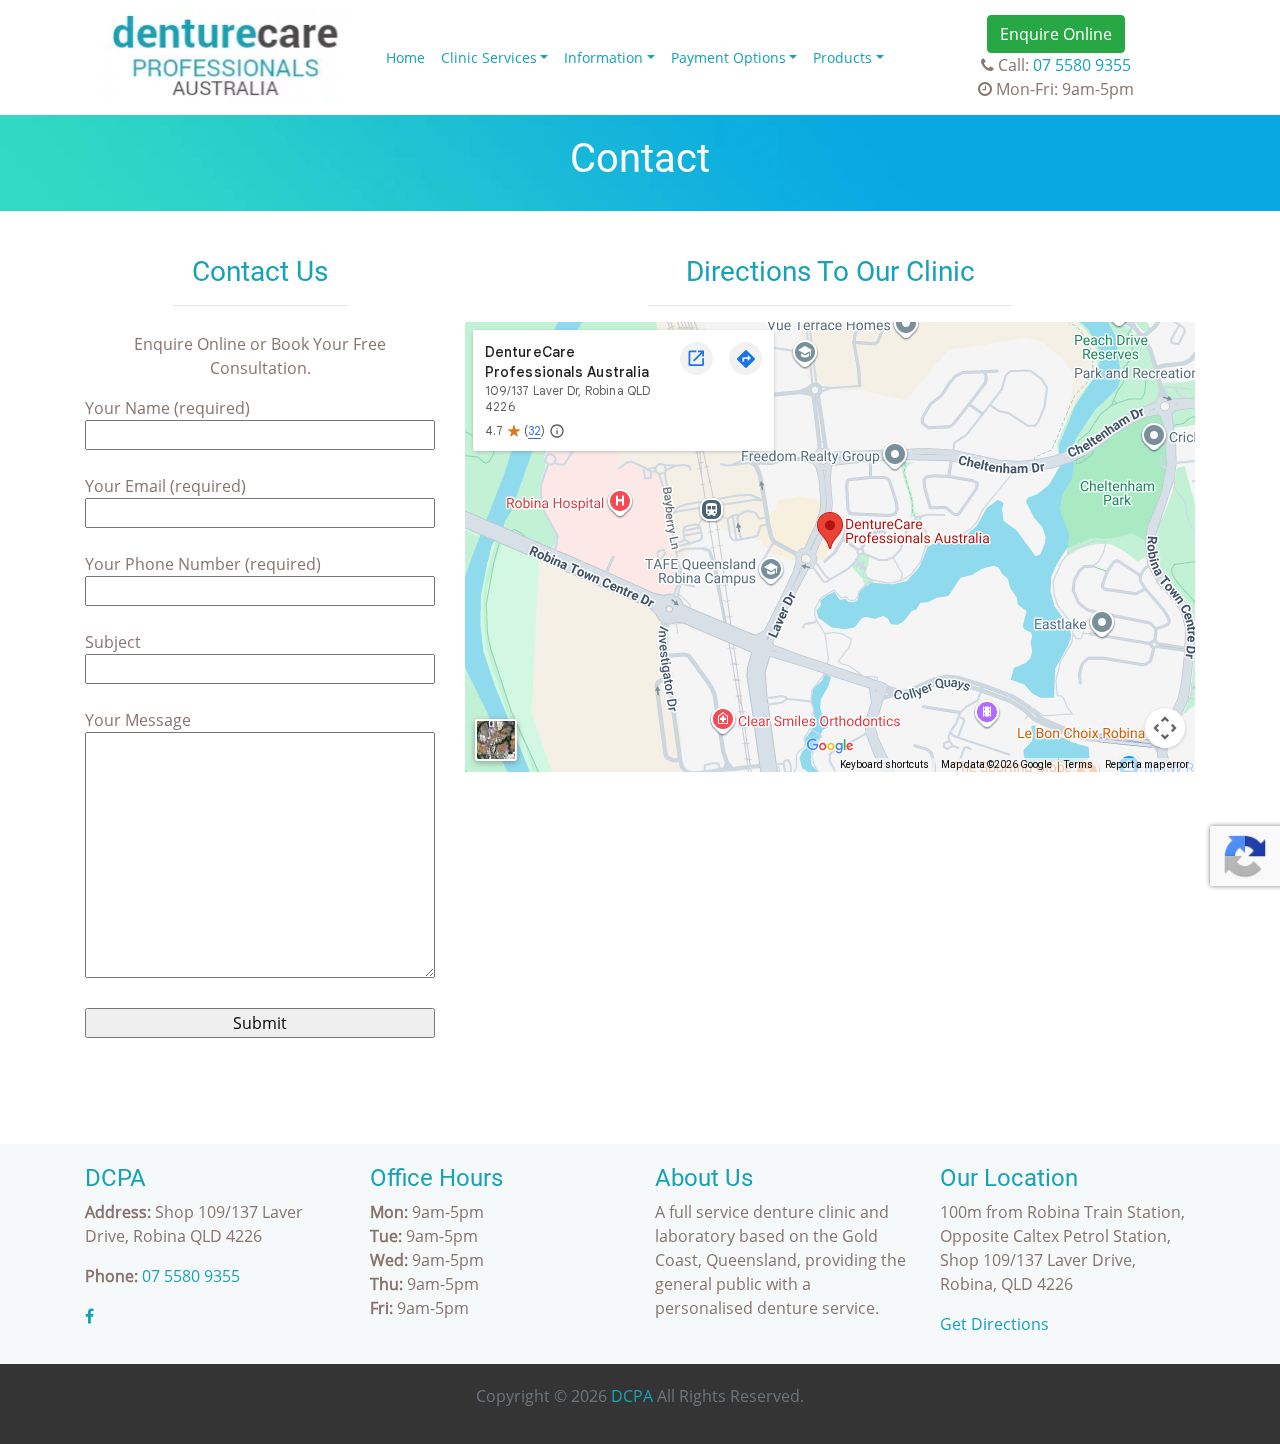This screenshot has width=1280, height=1444.
Task: Select the Robina Hospital map marker
Action: click(620, 502)
